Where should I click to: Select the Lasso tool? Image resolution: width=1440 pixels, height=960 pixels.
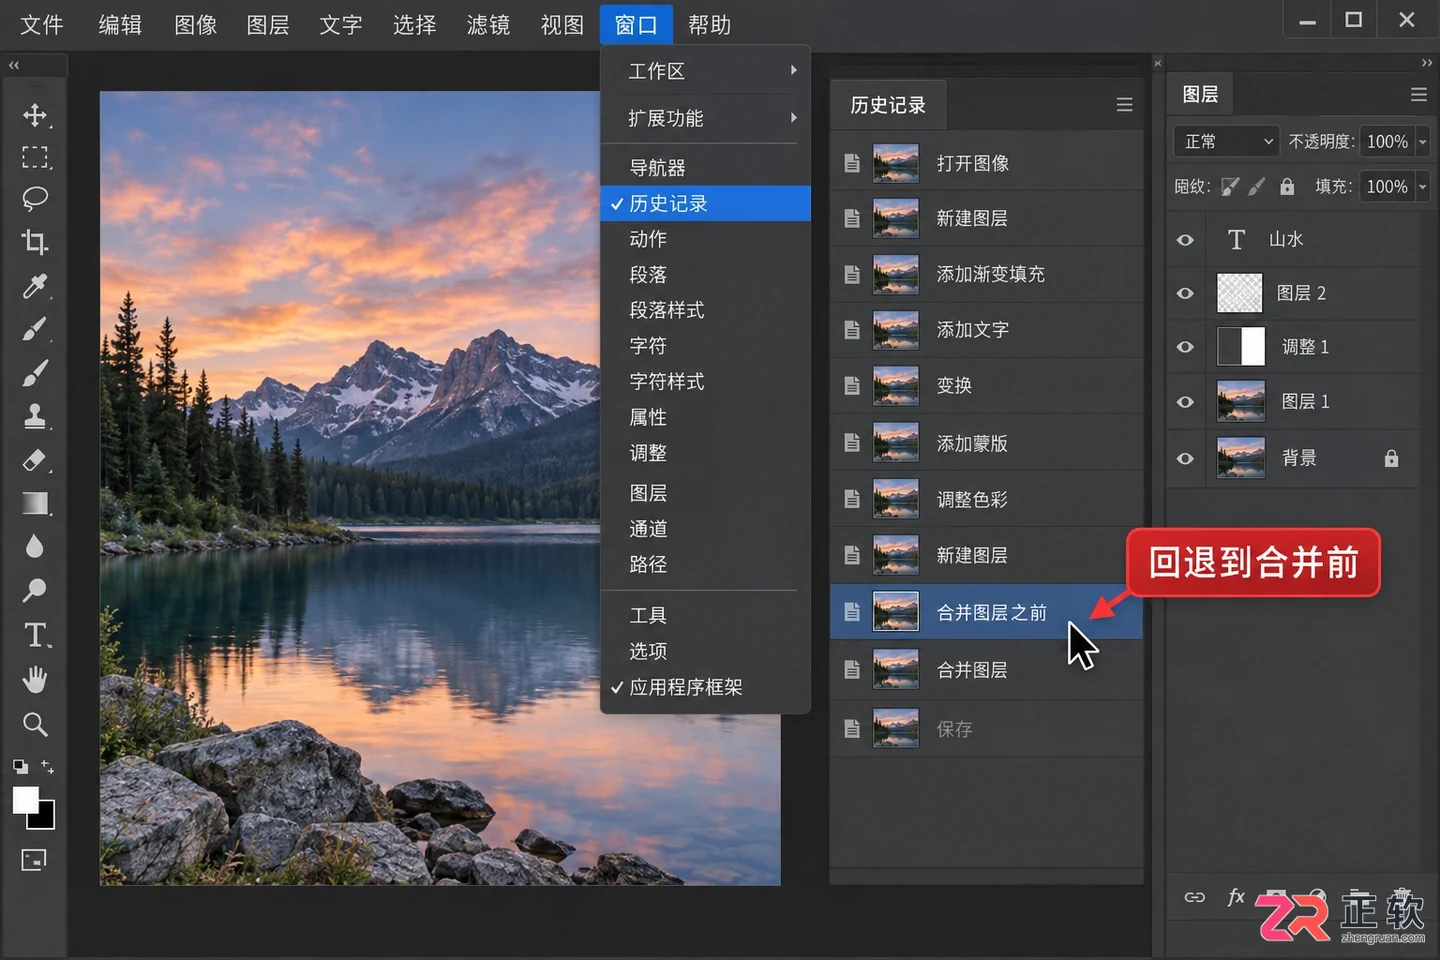(35, 198)
